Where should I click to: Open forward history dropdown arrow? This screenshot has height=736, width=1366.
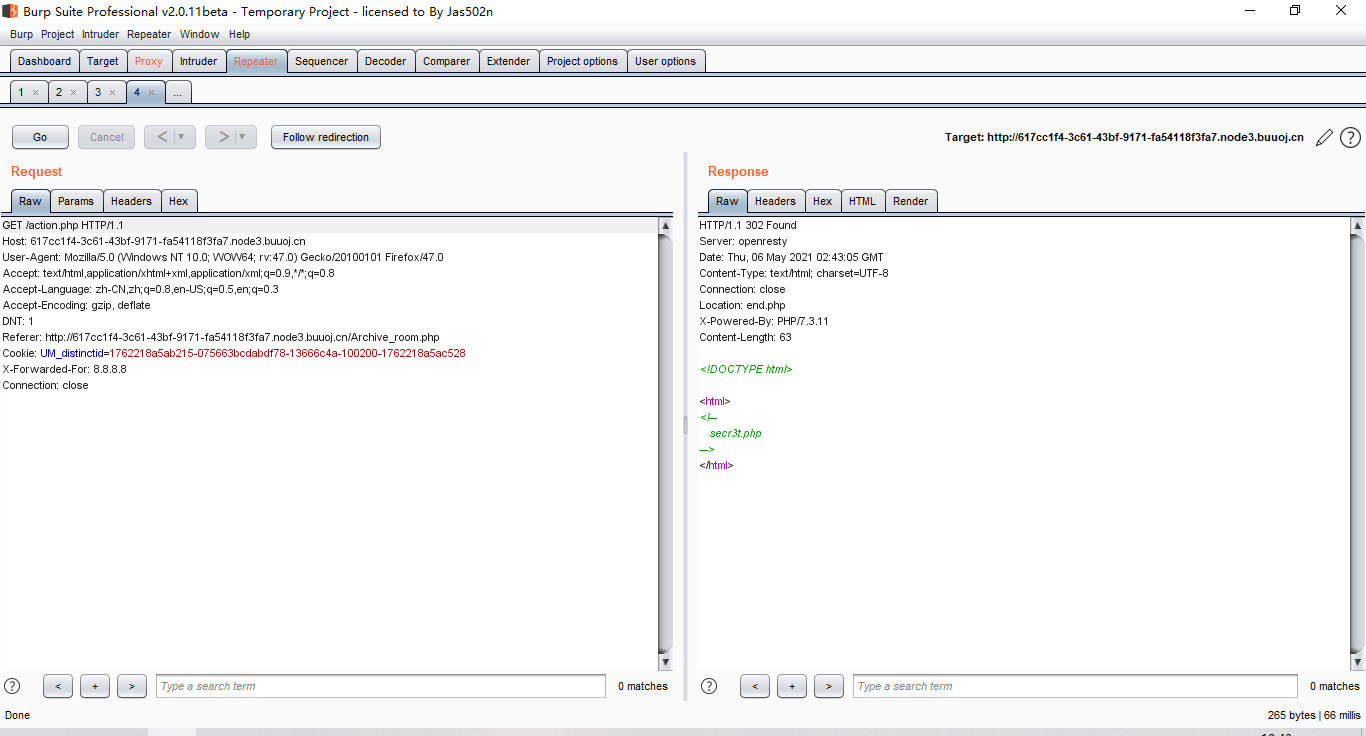(242, 137)
